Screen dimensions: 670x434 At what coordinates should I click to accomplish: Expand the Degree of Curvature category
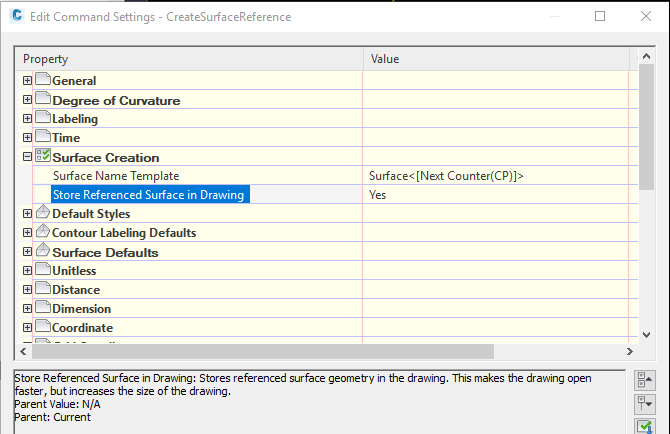tap(27, 100)
